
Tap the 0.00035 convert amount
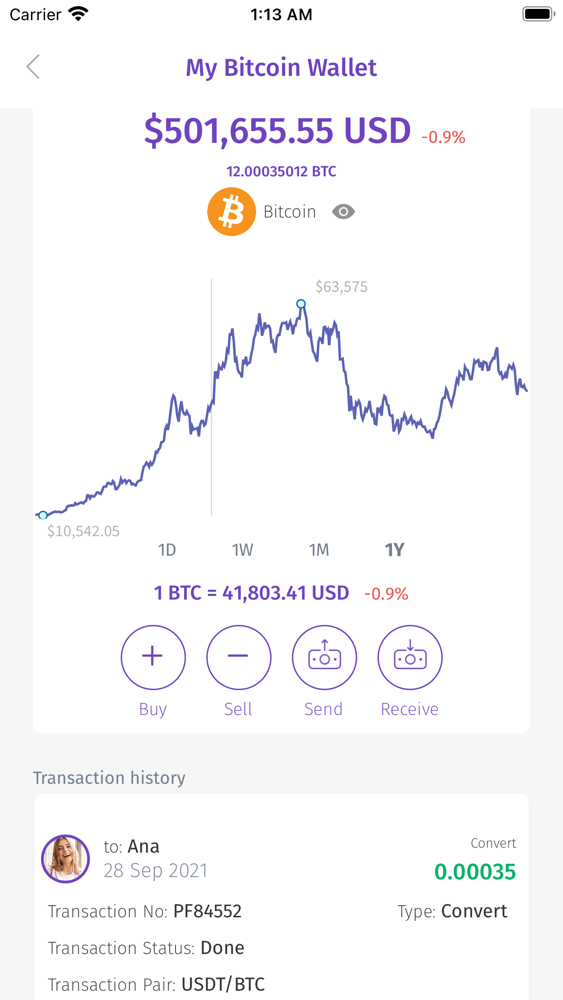coord(475,871)
